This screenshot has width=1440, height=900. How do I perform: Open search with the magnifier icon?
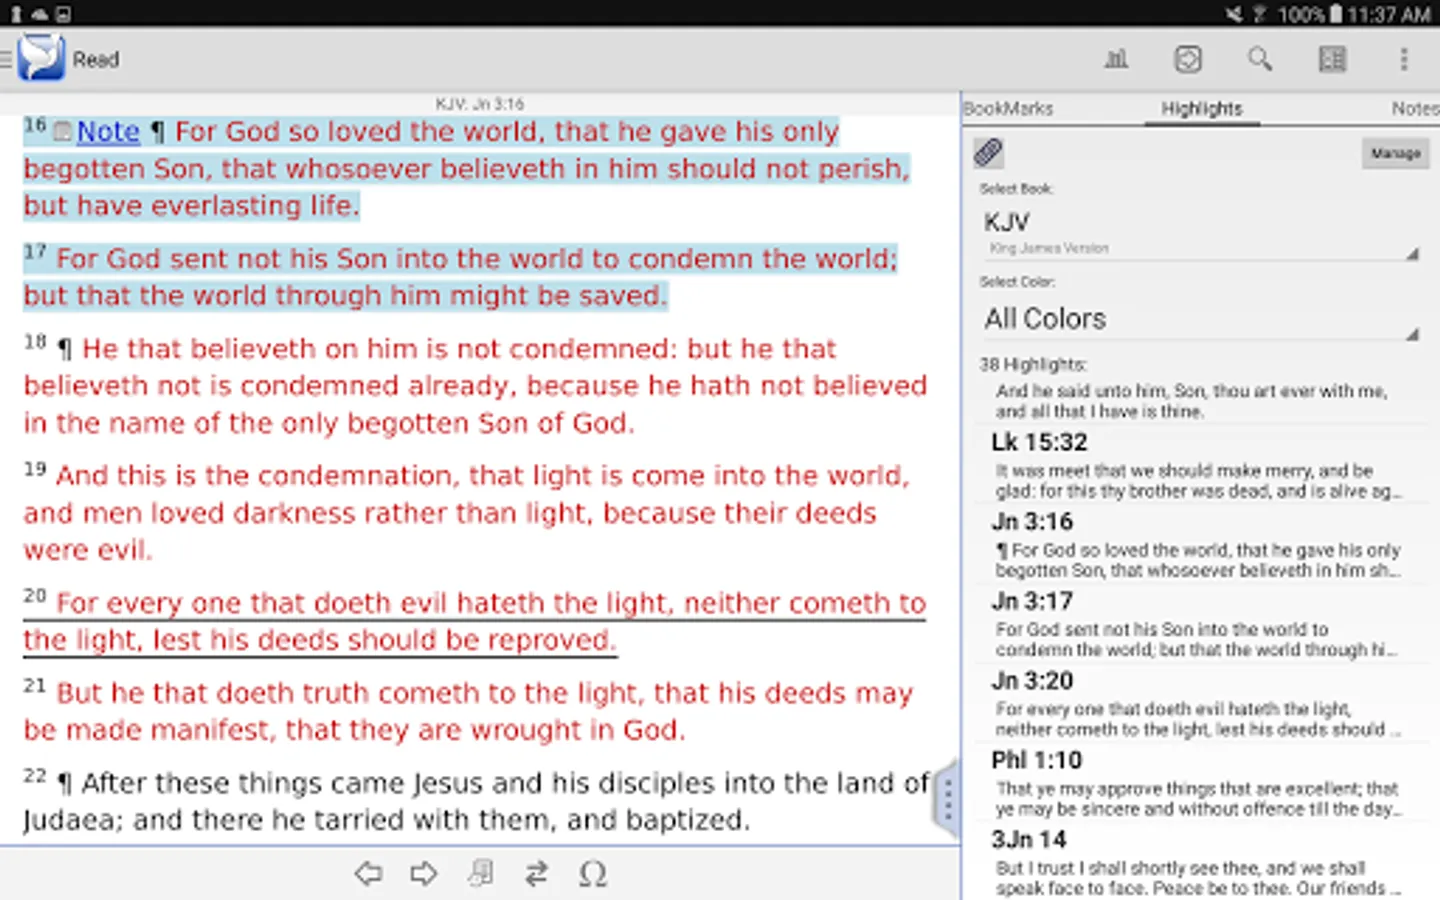tap(1260, 59)
